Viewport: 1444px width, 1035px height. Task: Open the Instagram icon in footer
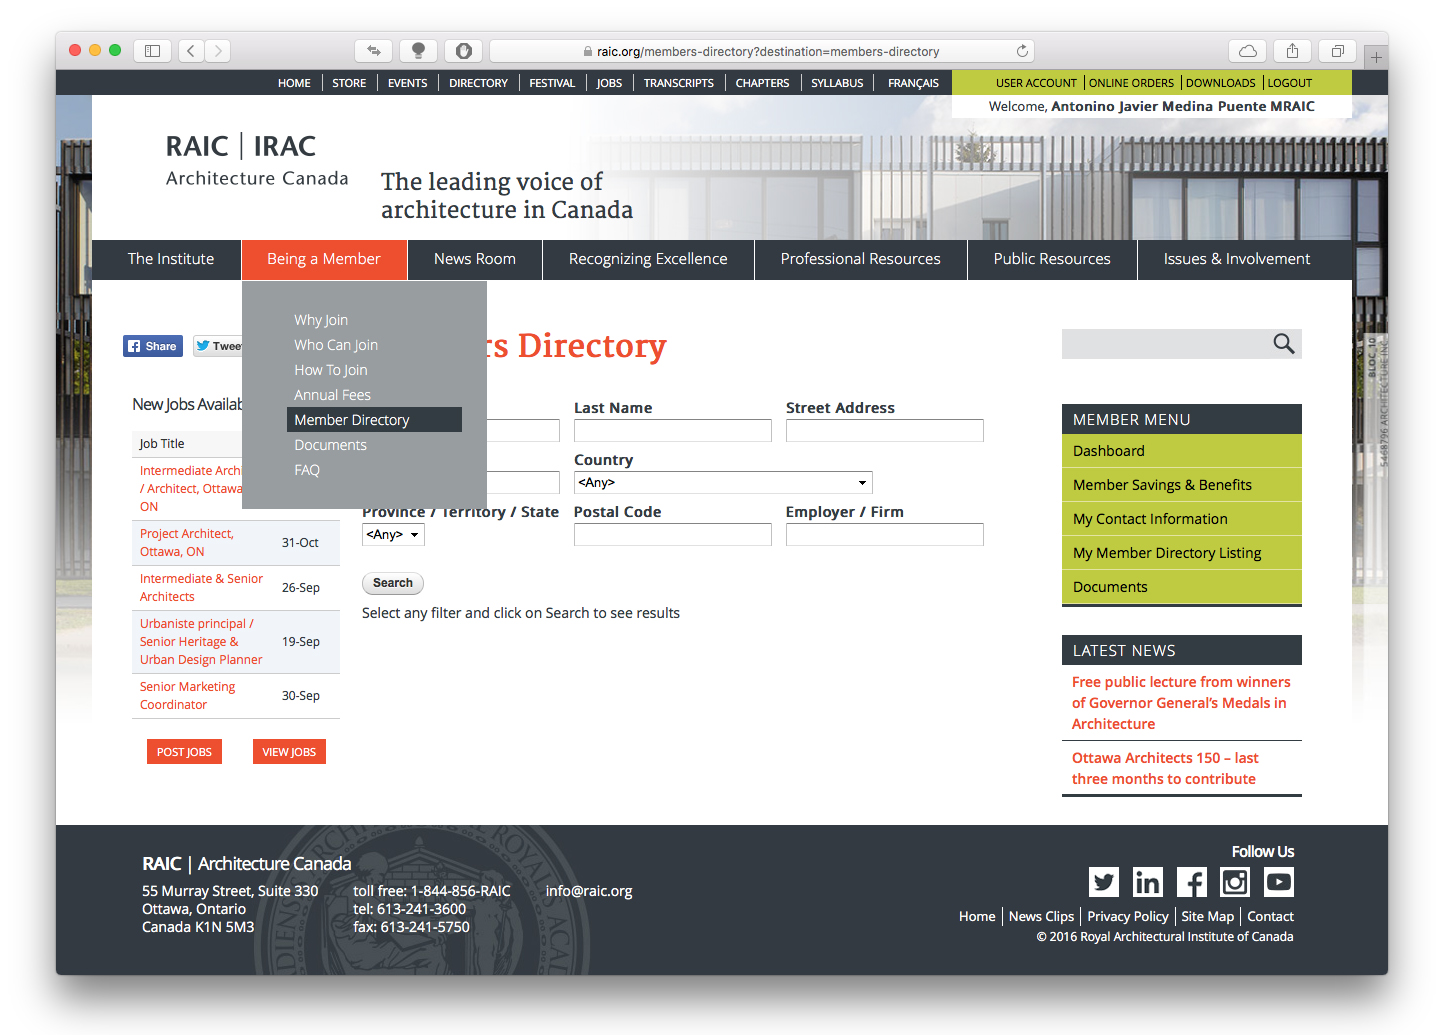[1235, 882]
